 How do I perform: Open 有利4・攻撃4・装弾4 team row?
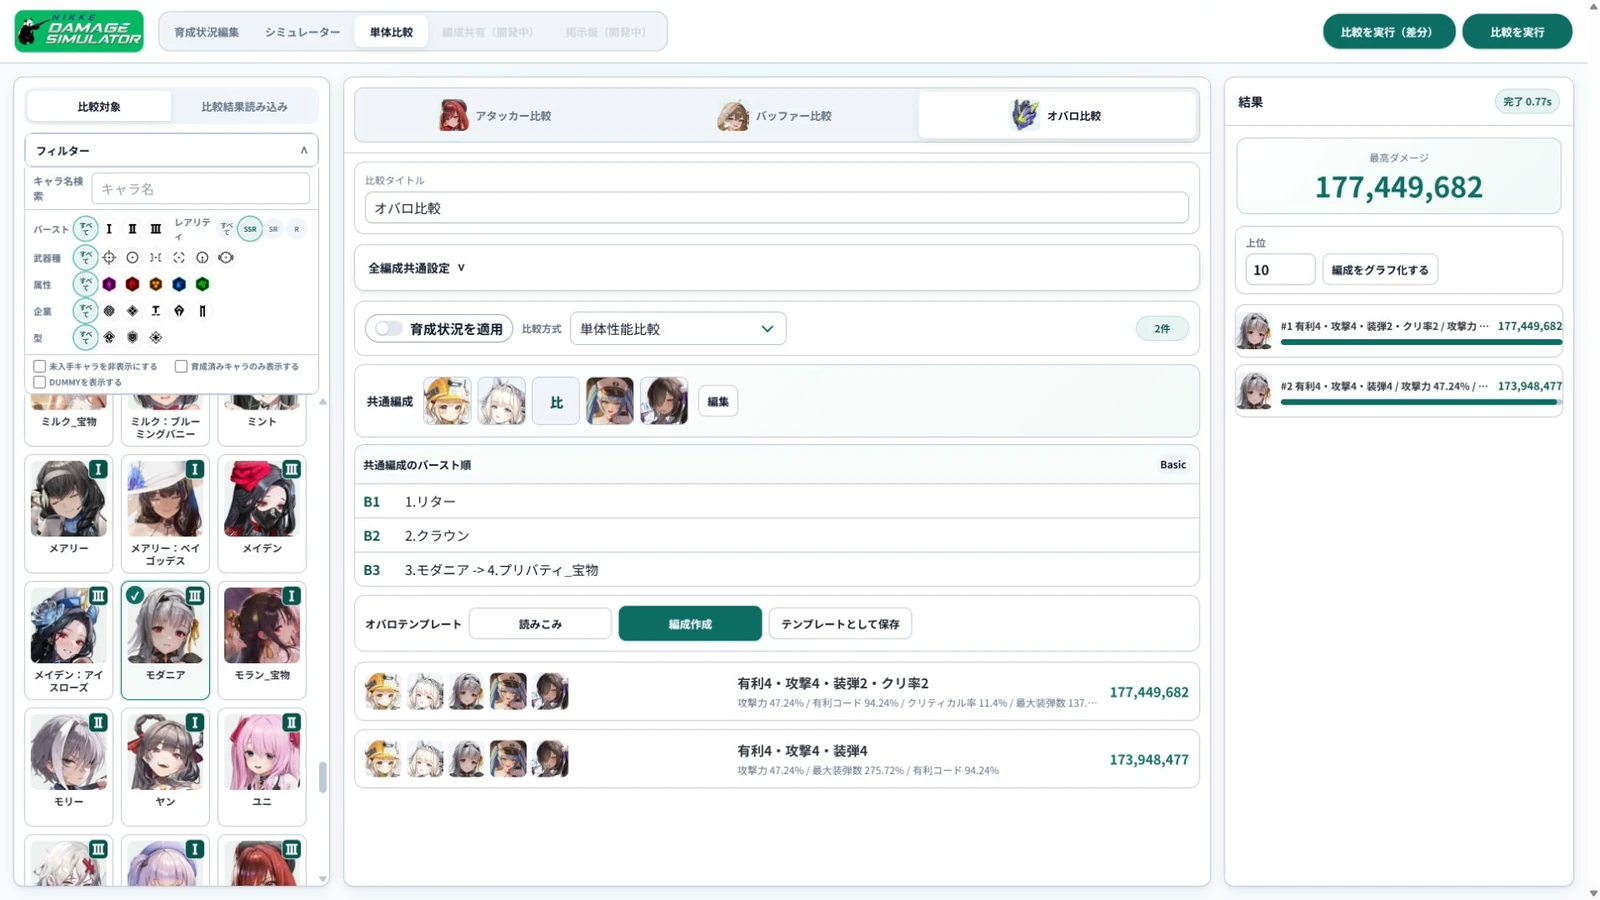(x=776, y=759)
